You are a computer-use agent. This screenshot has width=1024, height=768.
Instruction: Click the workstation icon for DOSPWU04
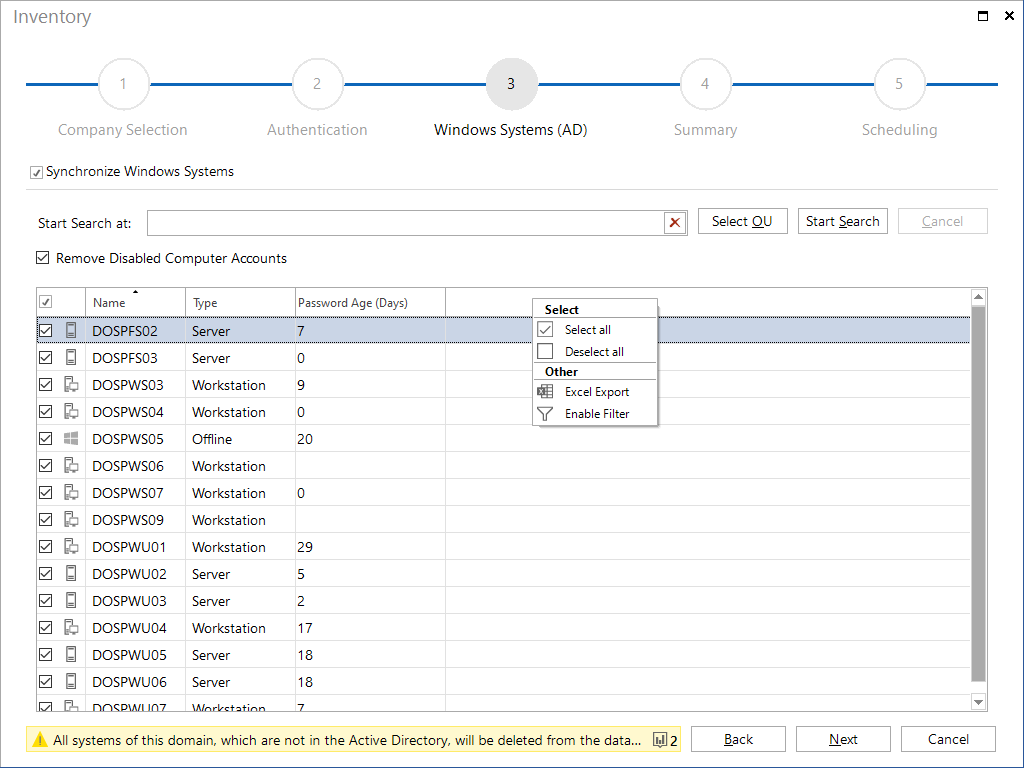tap(71, 628)
